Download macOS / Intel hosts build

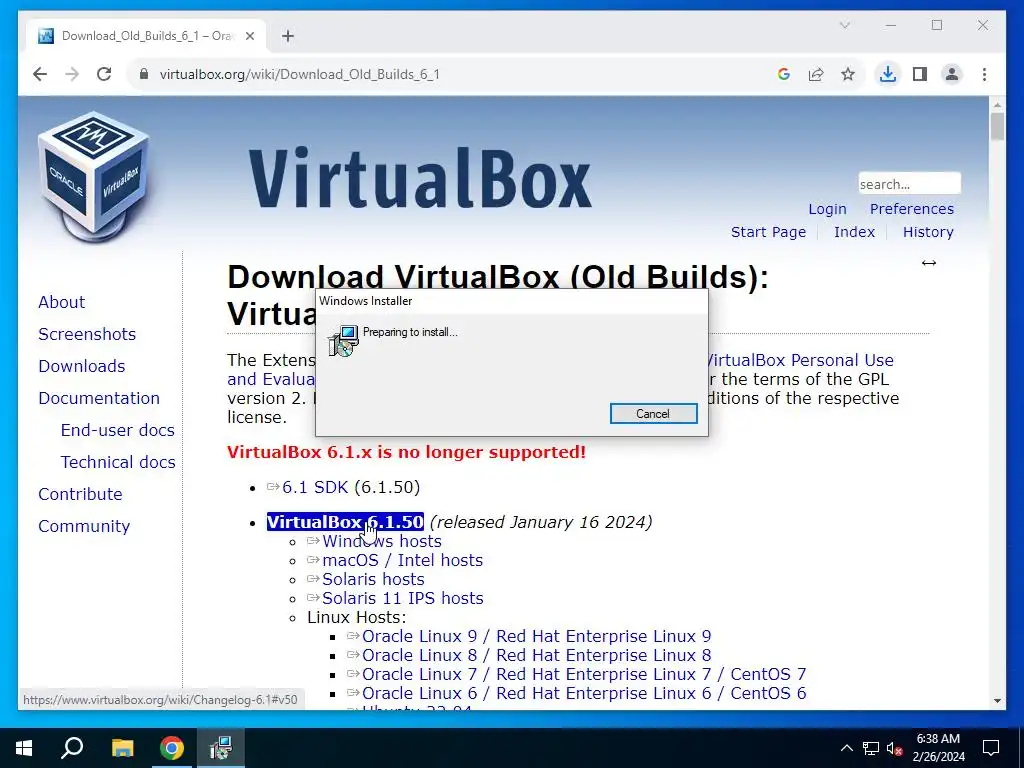click(402, 560)
